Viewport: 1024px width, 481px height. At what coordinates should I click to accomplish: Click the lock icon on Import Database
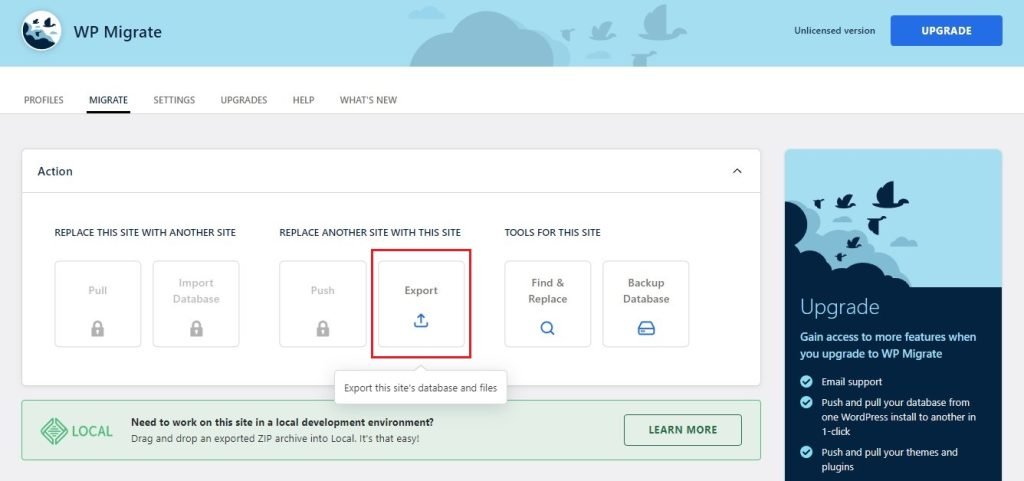(x=196, y=328)
